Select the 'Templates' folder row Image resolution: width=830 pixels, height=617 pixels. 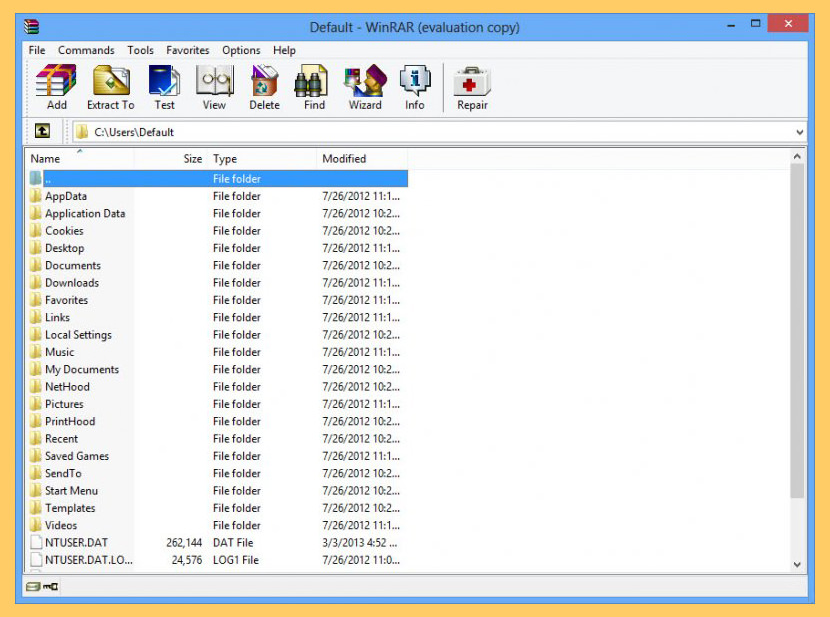click(217, 508)
